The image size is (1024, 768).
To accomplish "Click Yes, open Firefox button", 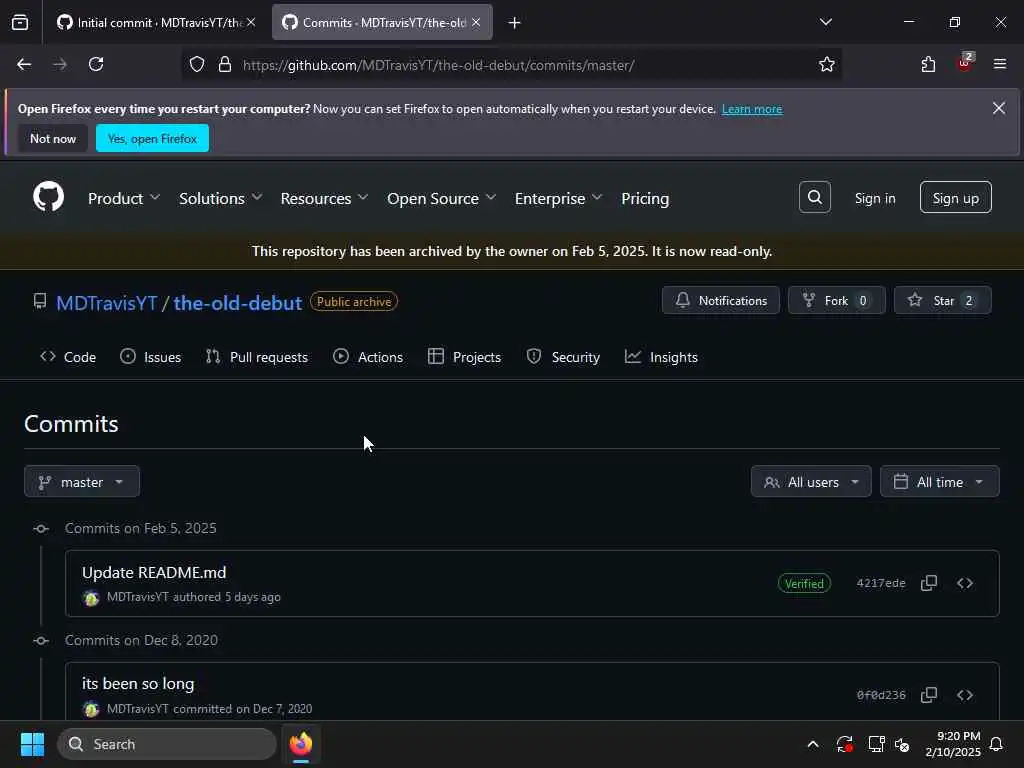I will (x=152, y=138).
